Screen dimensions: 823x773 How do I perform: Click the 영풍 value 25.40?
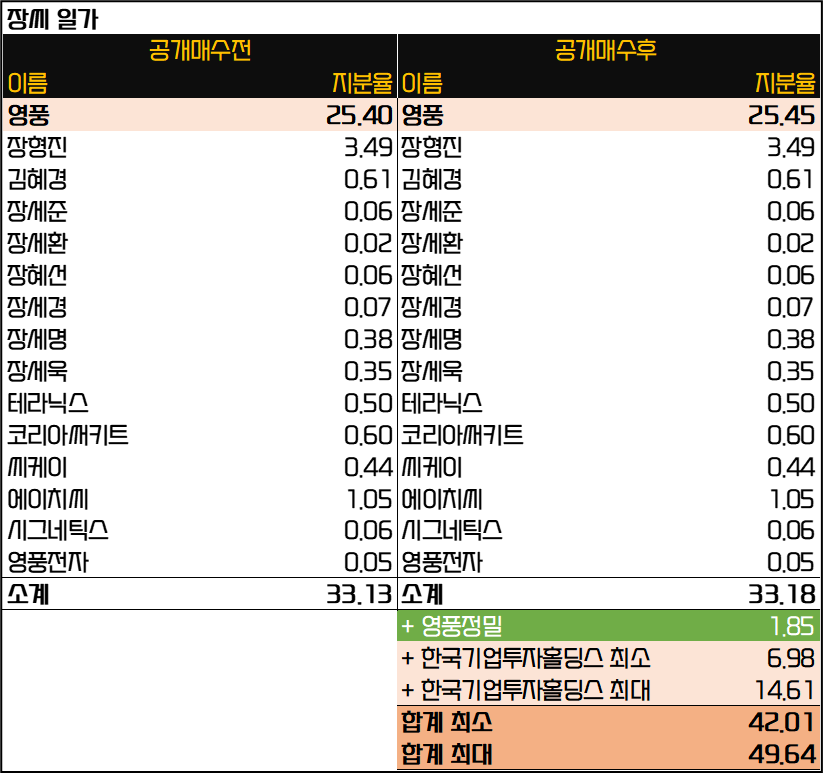click(359, 115)
